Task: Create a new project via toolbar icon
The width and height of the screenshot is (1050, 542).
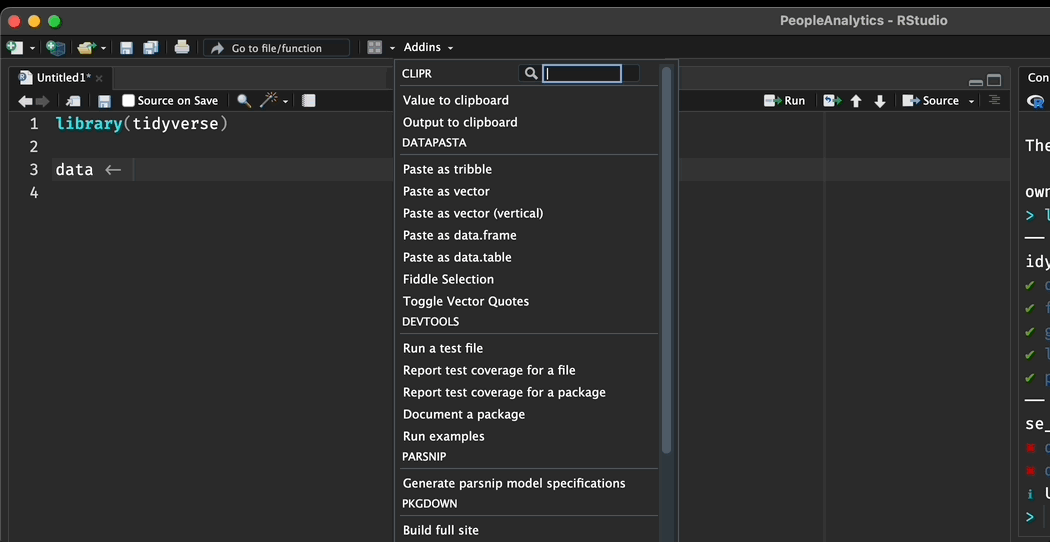Action: coord(56,48)
